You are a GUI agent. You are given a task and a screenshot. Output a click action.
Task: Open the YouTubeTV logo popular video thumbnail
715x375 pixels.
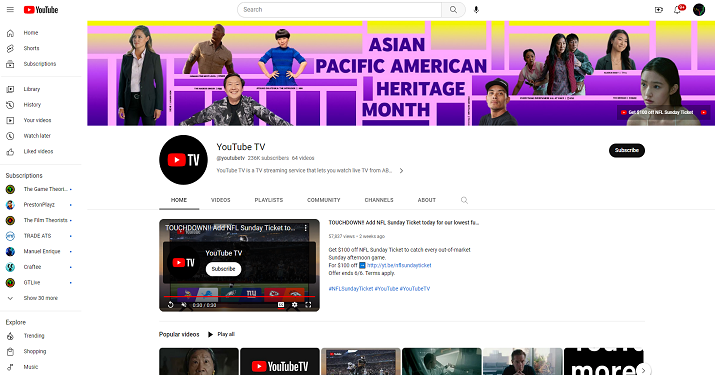coord(280,362)
